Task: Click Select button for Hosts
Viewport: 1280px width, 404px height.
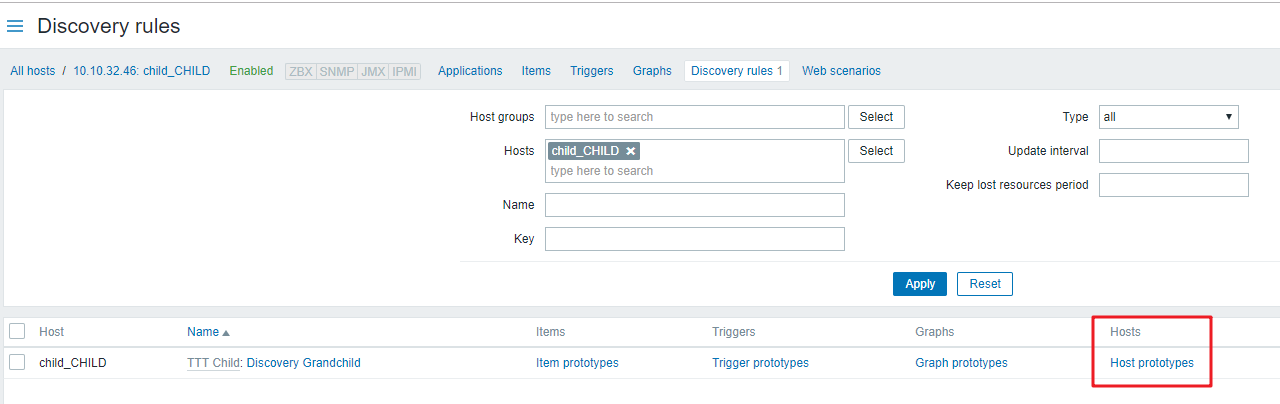Action: click(876, 150)
